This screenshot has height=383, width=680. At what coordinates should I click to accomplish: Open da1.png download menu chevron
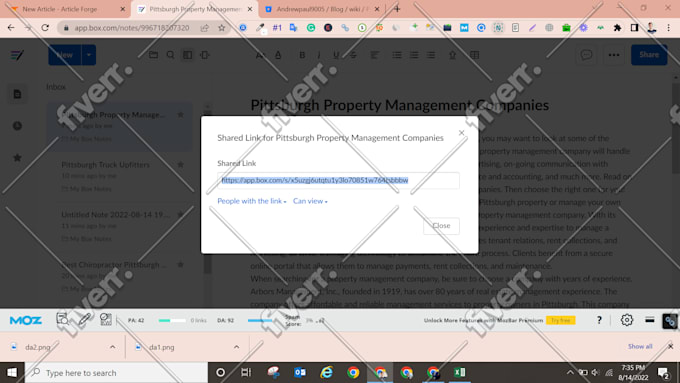236,347
